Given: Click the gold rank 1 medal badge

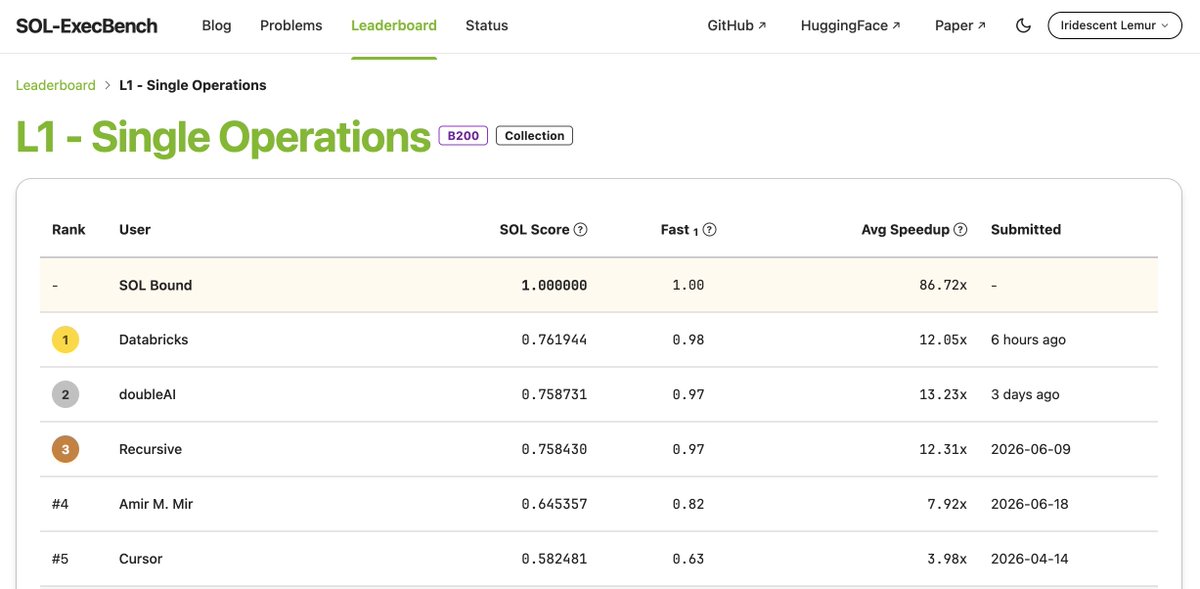Looking at the screenshot, I should [65, 340].
